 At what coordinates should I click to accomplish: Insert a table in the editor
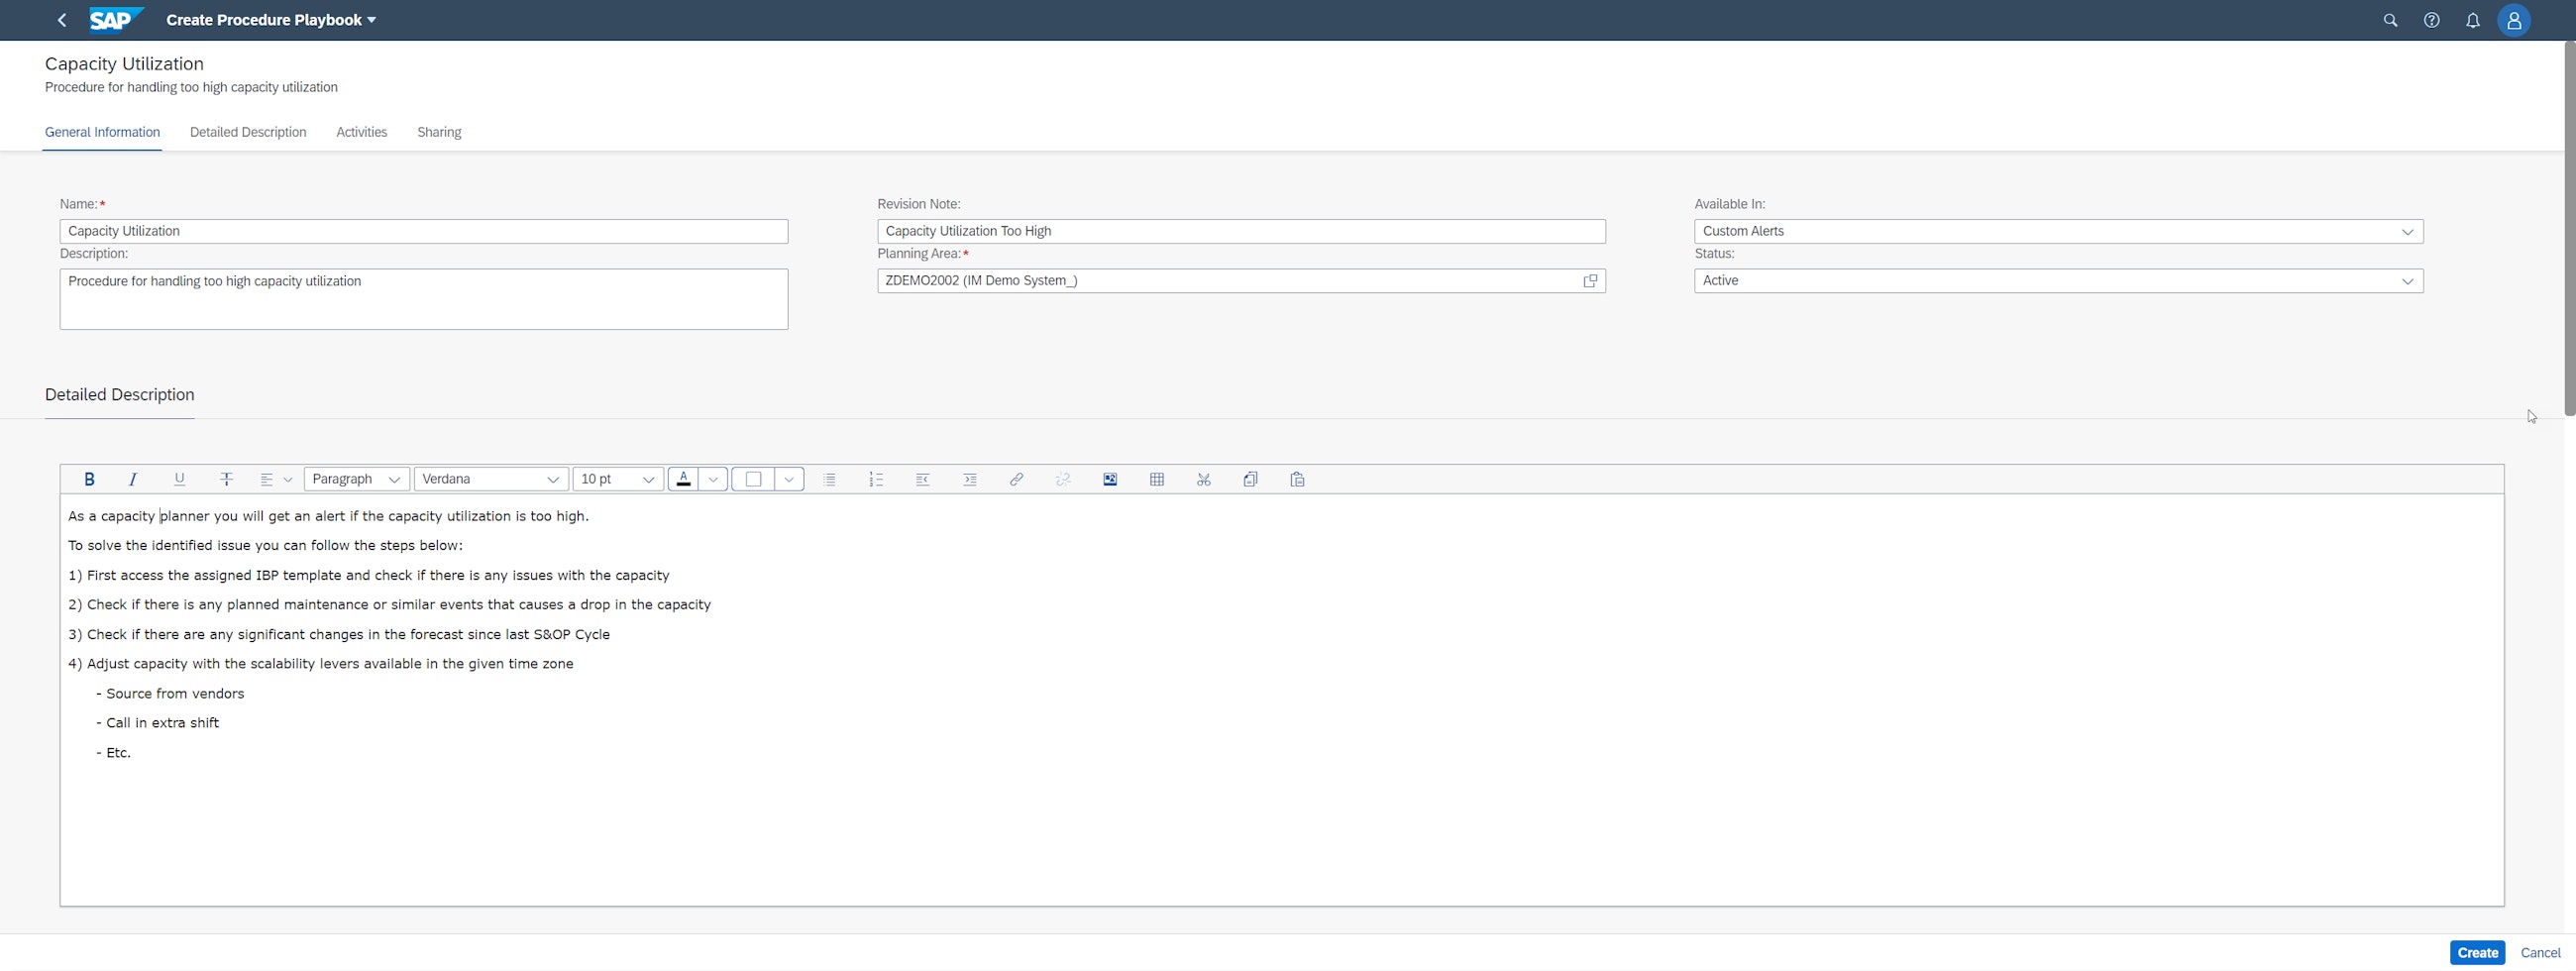tap(1157, 479)
